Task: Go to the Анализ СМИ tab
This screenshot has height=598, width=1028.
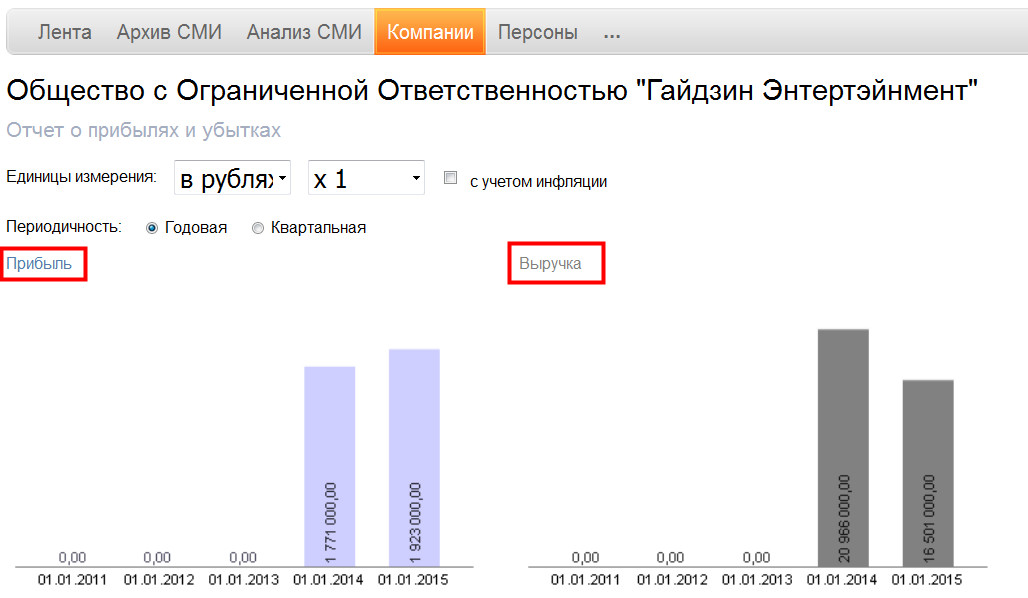Action: [x=304, y=31]
